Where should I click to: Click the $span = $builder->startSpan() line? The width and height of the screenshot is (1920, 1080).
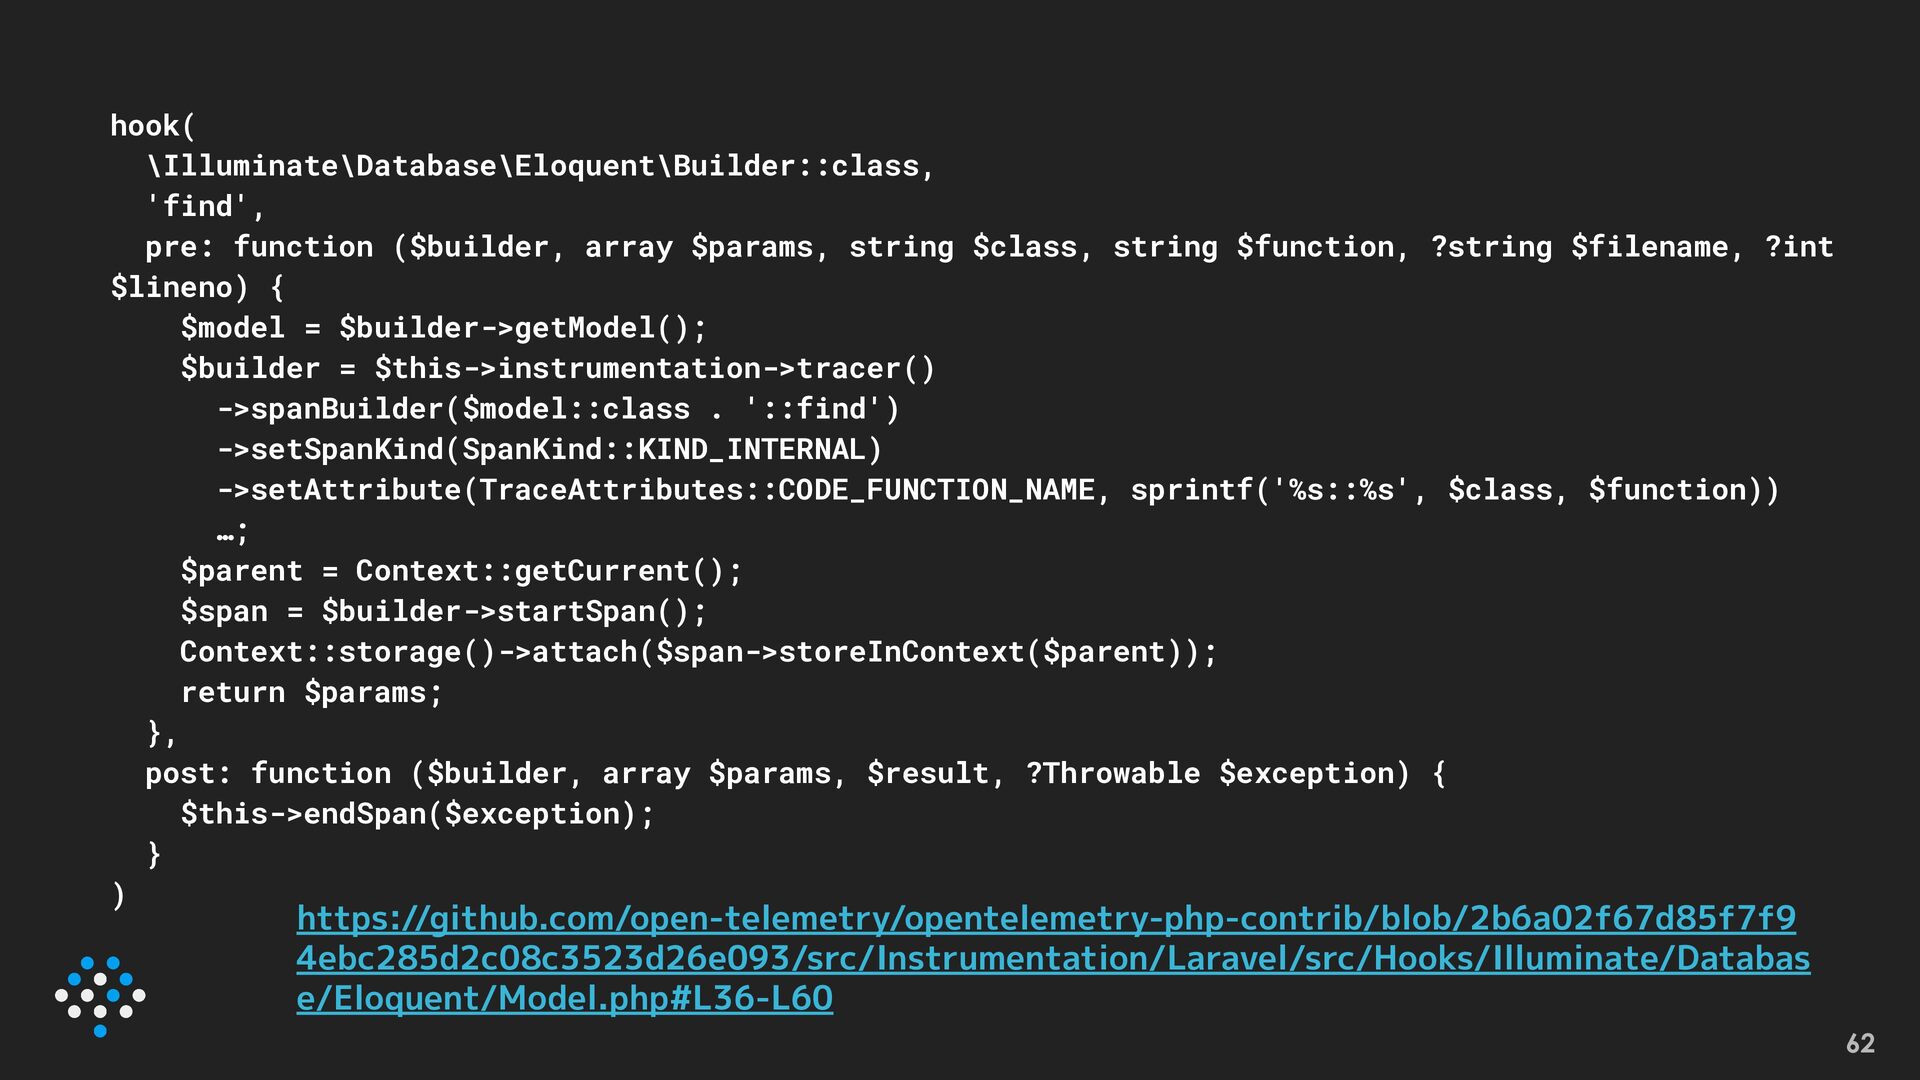443,611
